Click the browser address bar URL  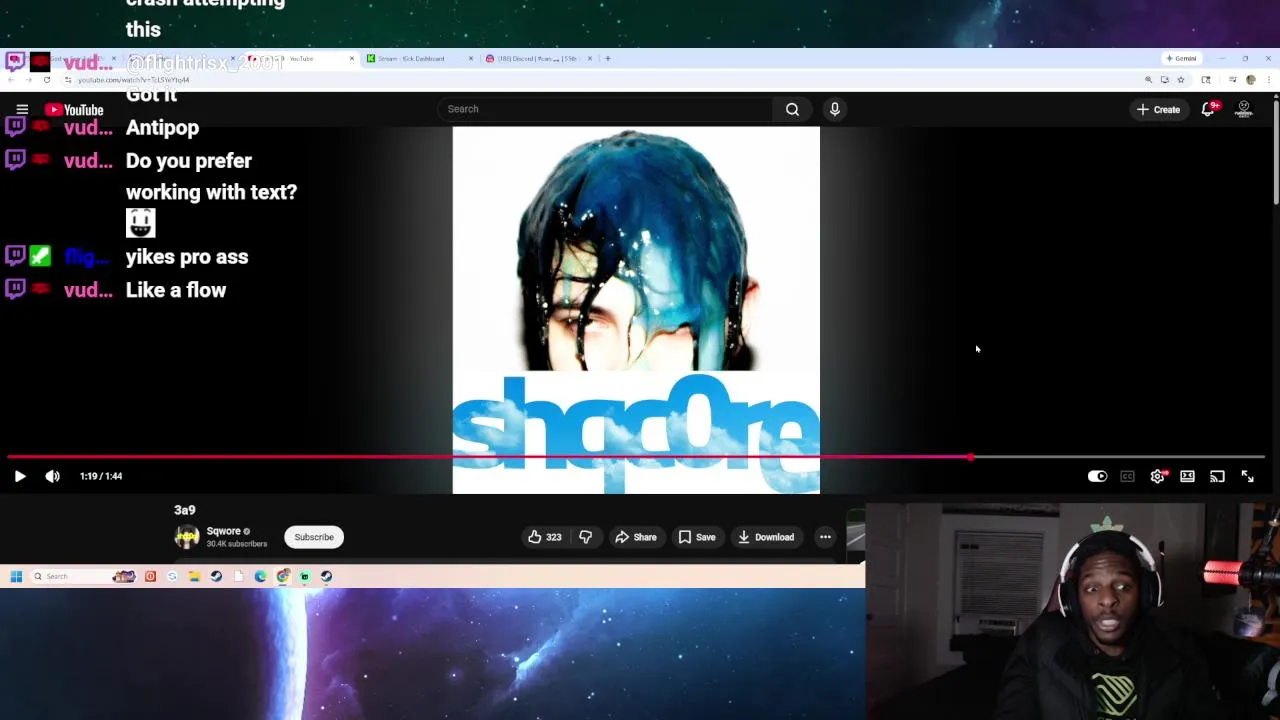(134, 79)
